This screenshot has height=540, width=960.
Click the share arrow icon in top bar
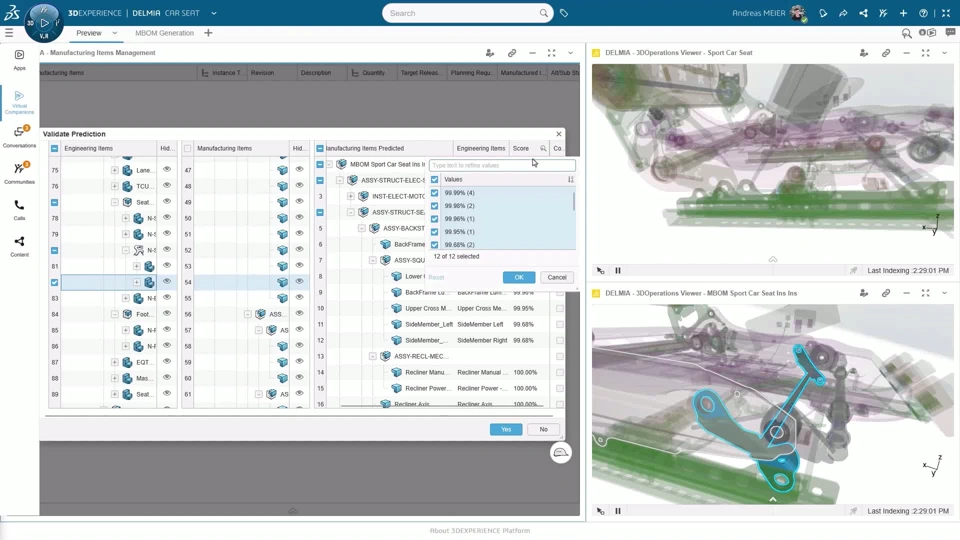pyautogui.click(x=843, y=13)
